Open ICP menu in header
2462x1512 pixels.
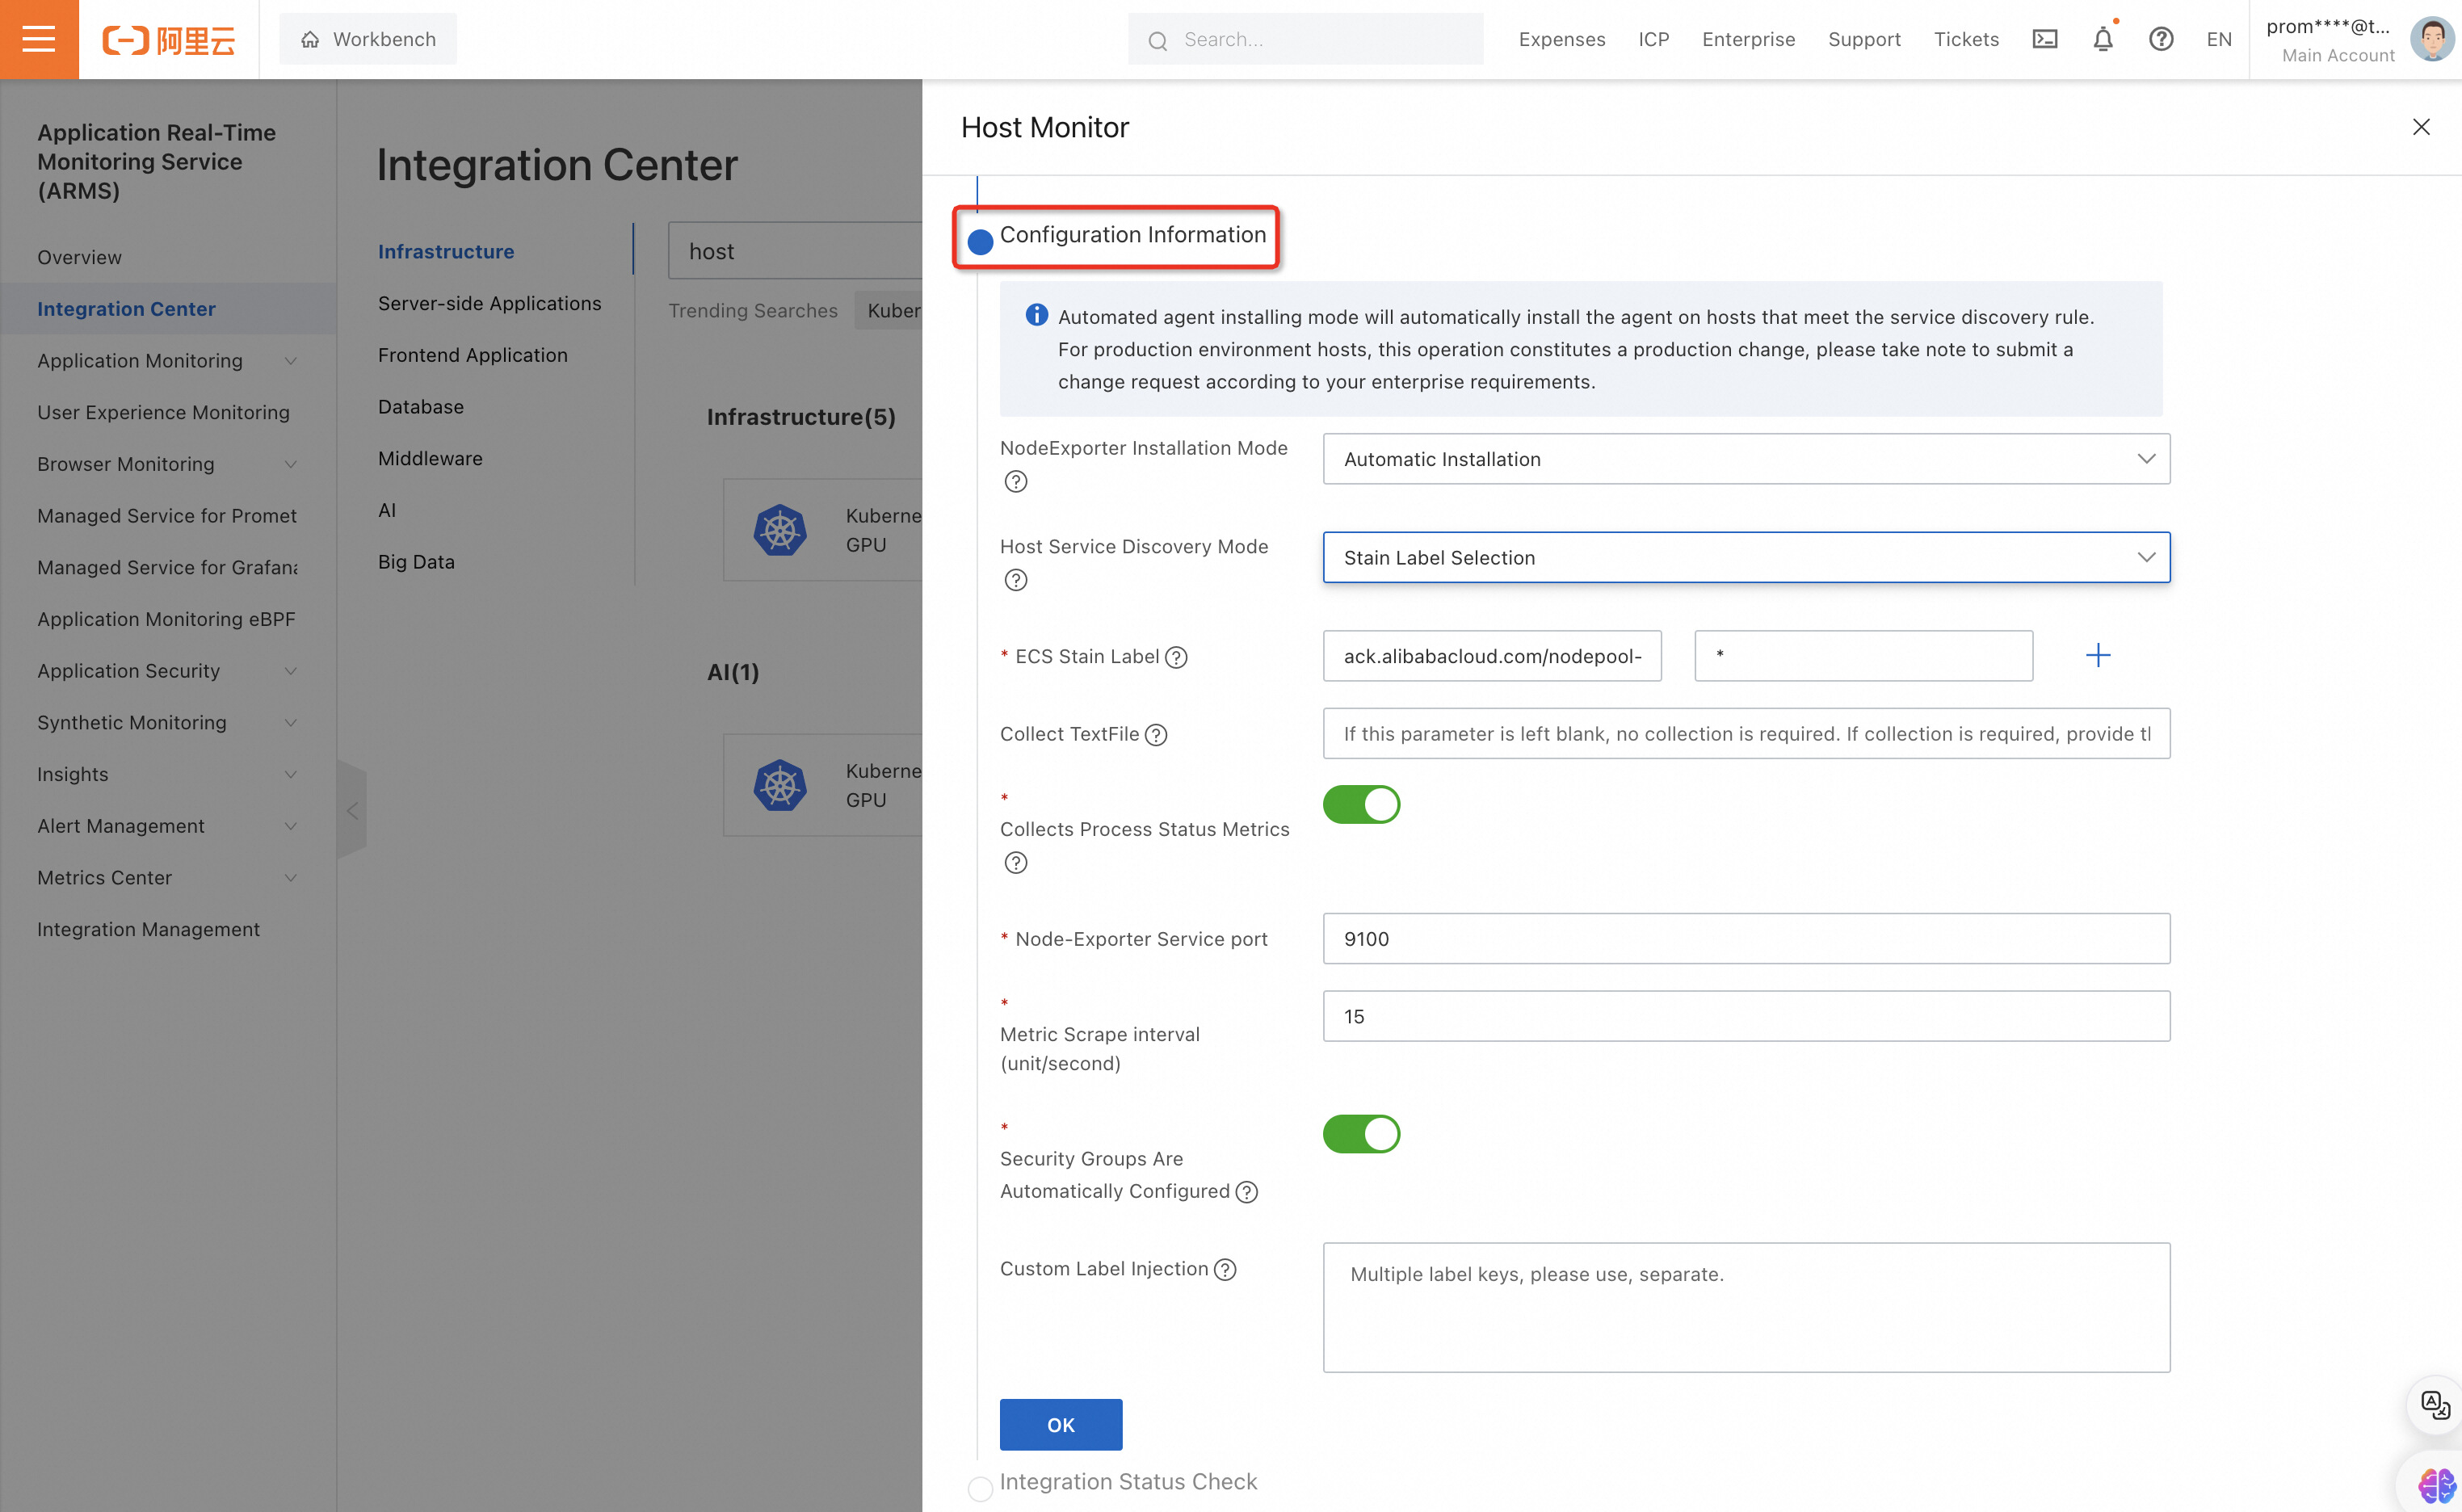point(1653,39)
